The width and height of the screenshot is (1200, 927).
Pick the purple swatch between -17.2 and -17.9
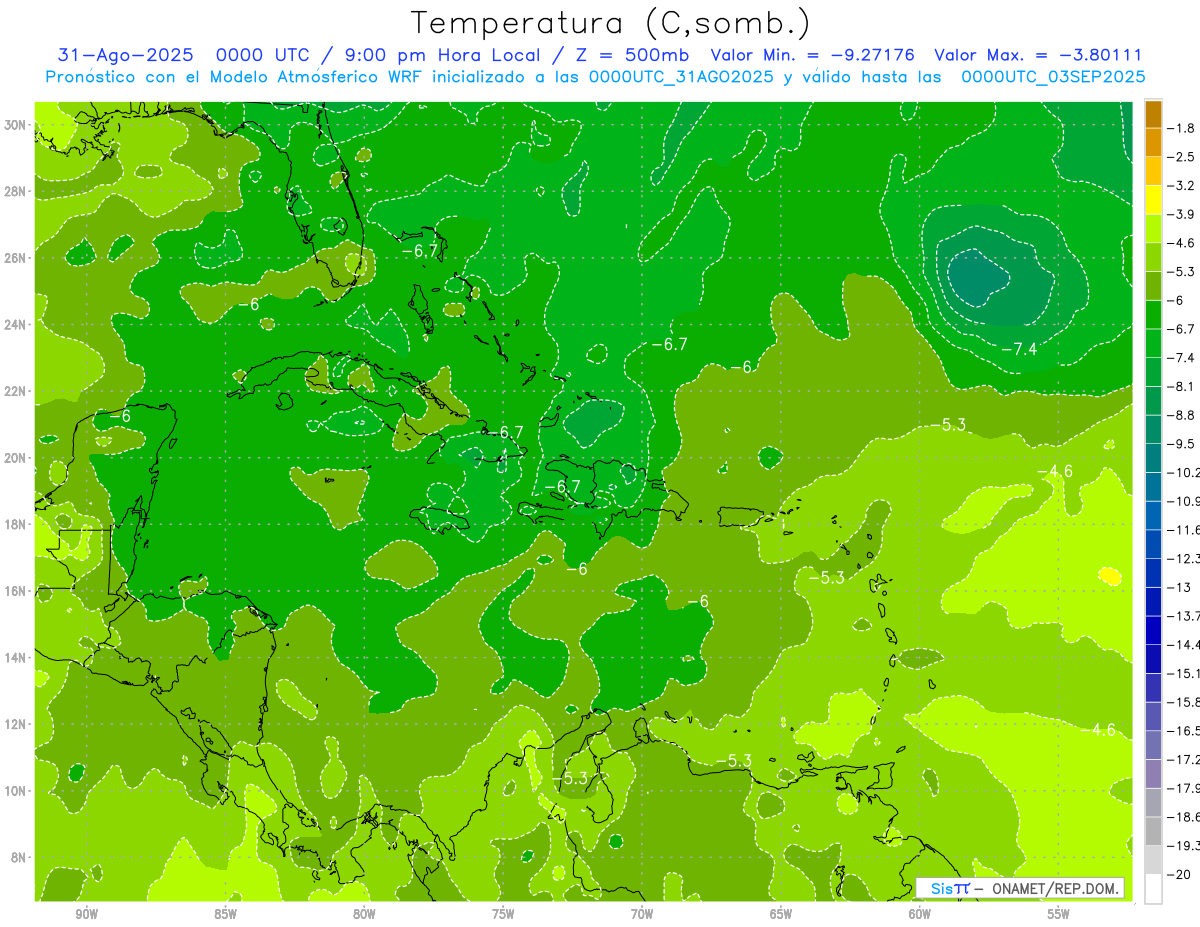1153,774
